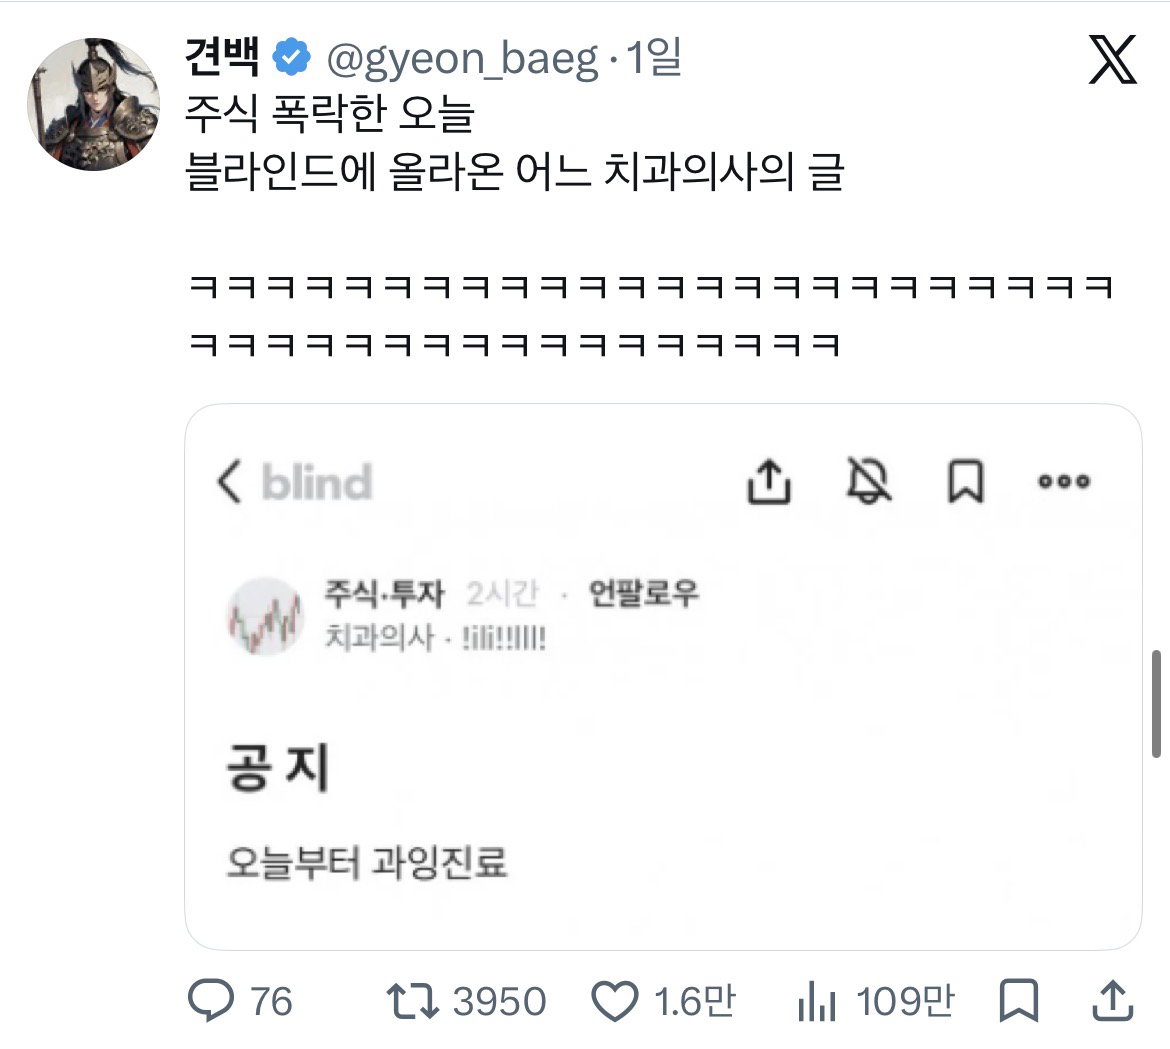This screenshot has width=1170, height=1049.
Task: Share the tweet via bottom share icon
Action: tap(1113, 1001)
